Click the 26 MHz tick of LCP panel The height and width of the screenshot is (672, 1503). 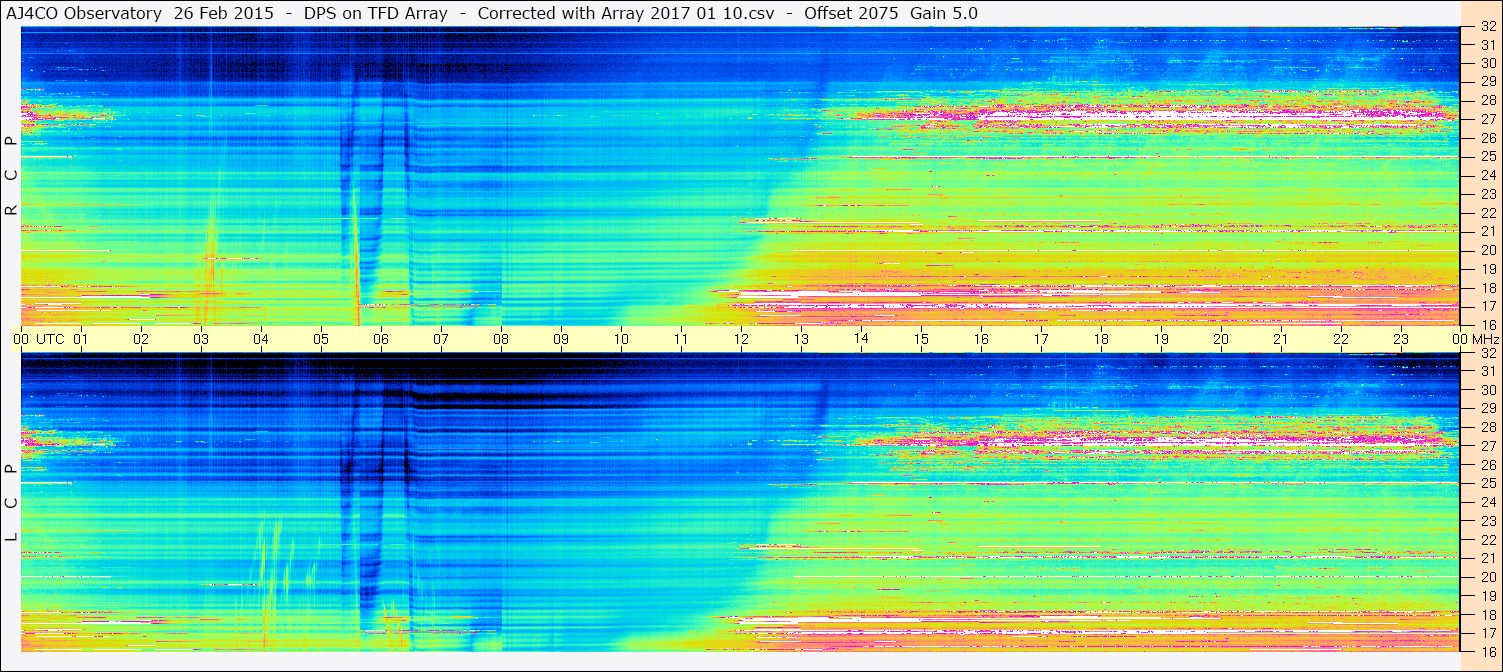[x=1488, y=465]
